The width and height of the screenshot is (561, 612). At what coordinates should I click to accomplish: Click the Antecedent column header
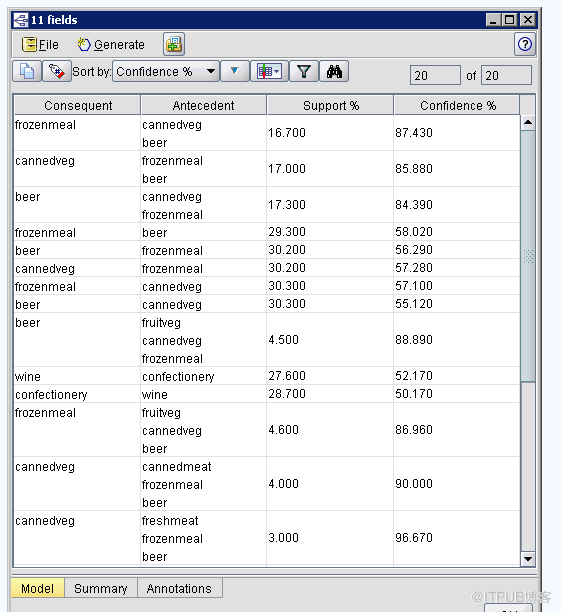tap(203, 105)
